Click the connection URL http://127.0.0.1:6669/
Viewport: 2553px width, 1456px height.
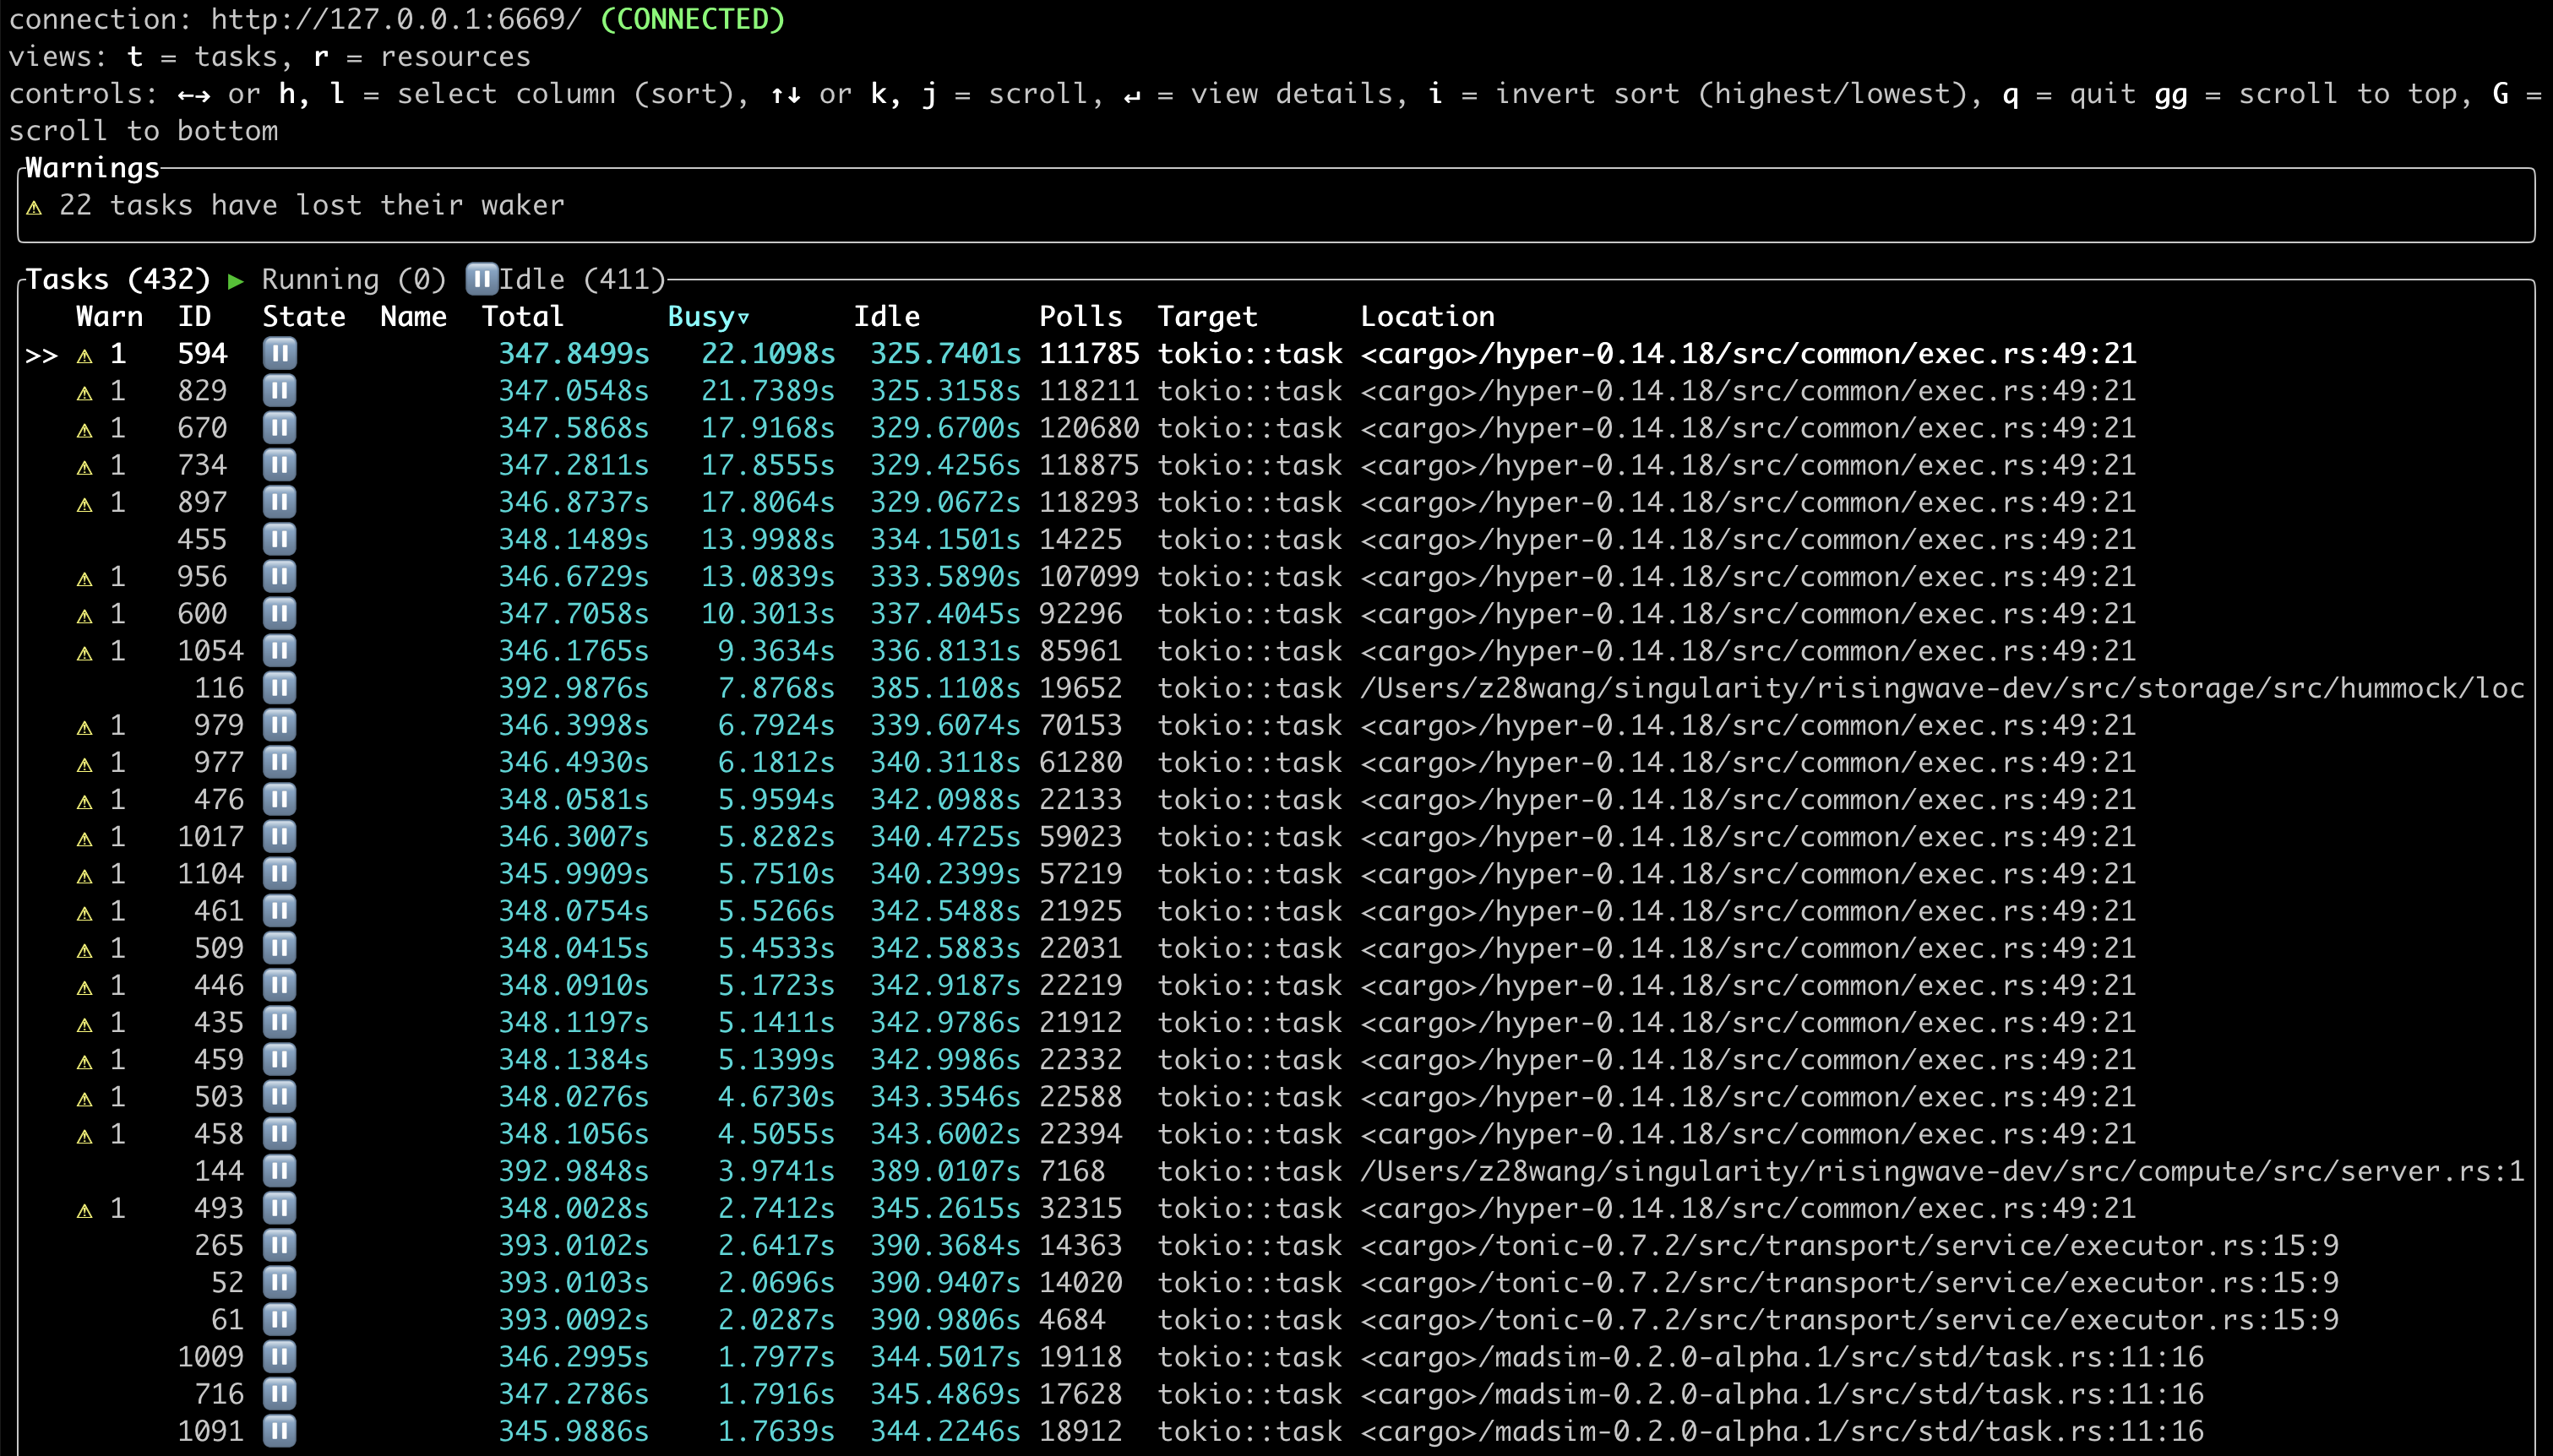tap(397, 19)
